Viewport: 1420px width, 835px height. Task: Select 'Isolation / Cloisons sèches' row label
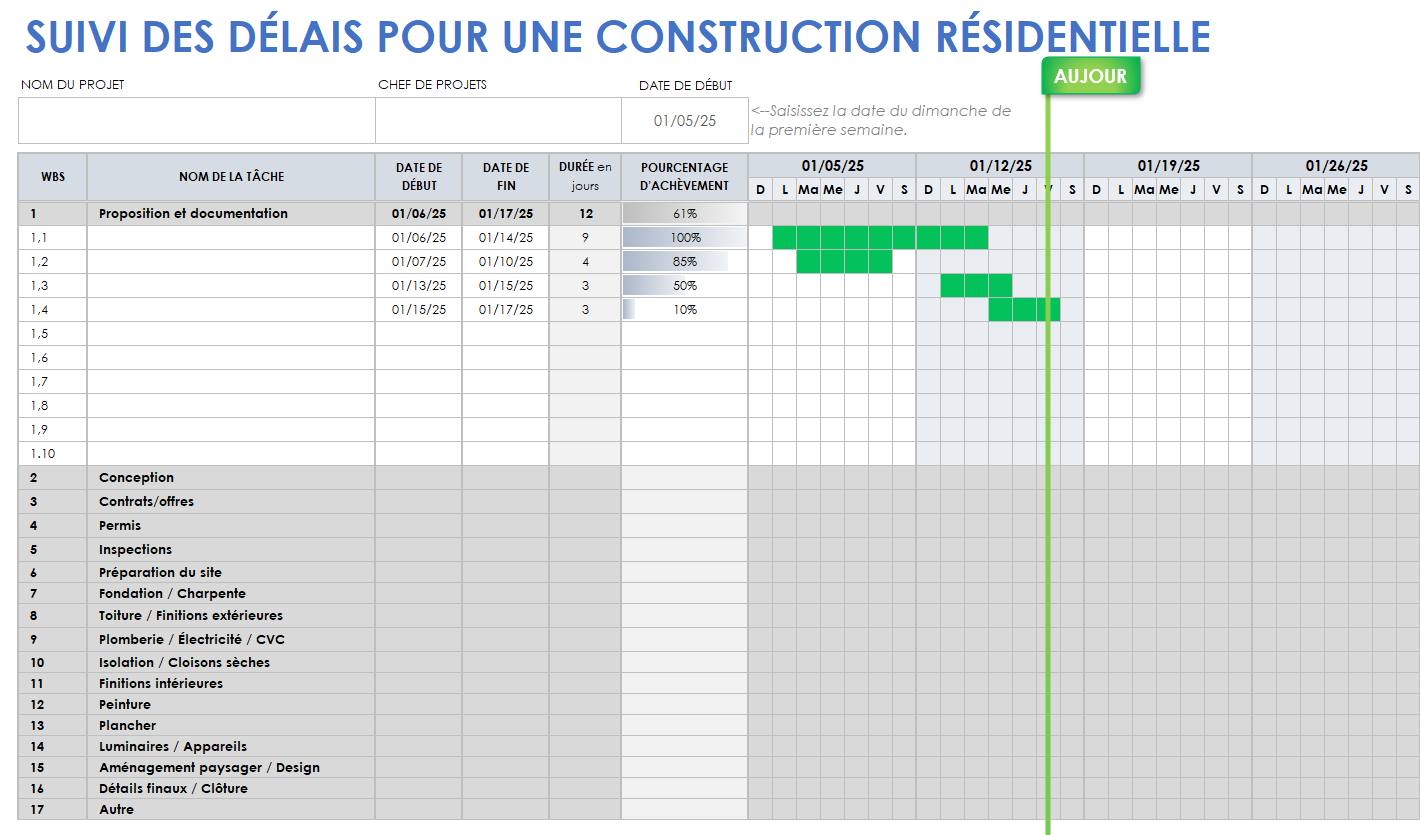pyautogui.click(x=184, y=663)
